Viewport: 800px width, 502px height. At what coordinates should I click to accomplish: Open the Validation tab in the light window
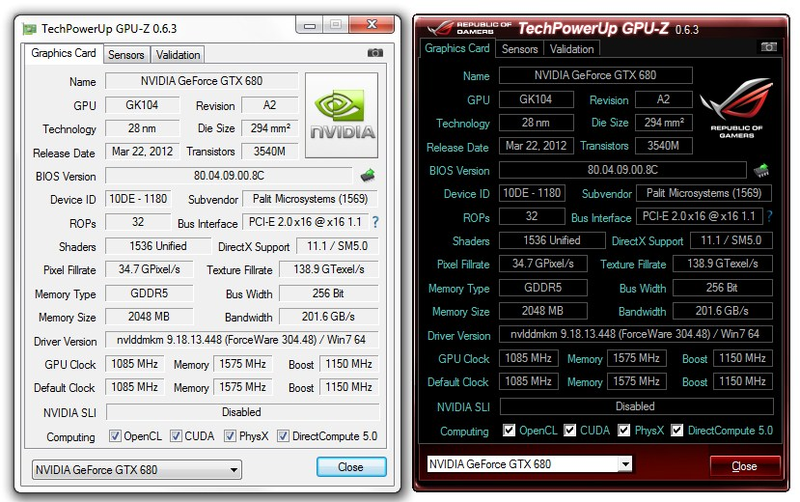click(x=178, y=55)
